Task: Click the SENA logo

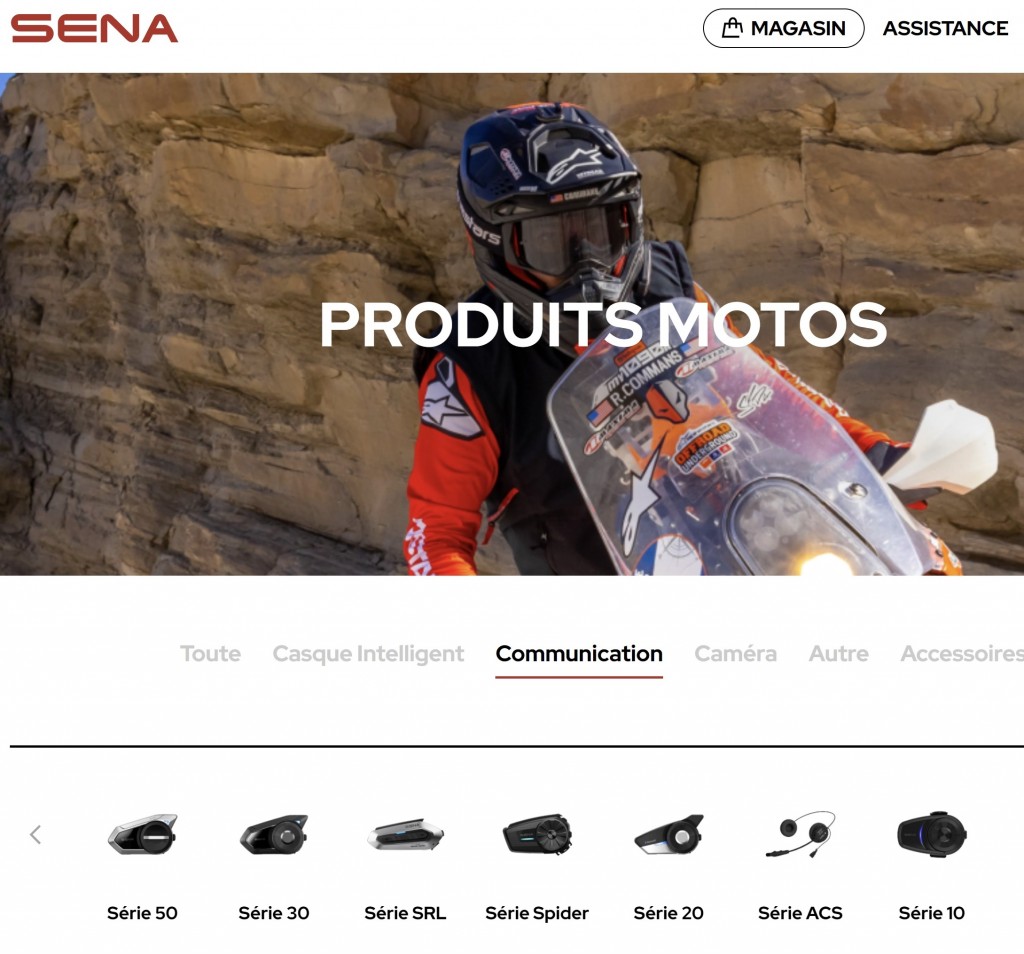Action: (94, 28)
